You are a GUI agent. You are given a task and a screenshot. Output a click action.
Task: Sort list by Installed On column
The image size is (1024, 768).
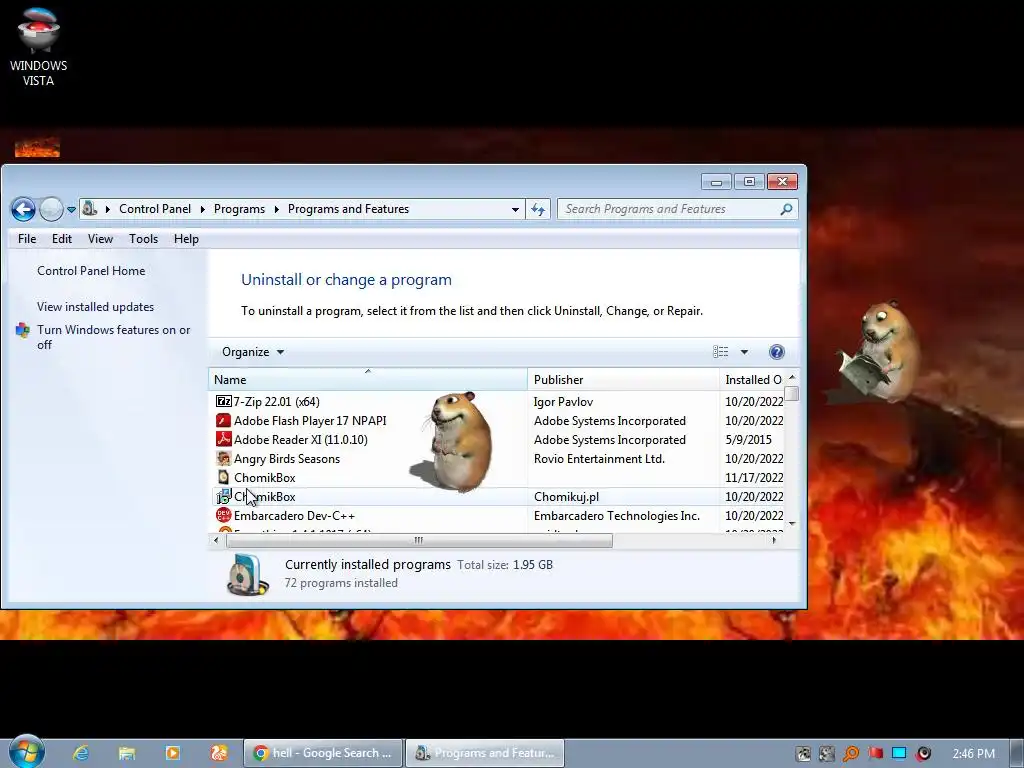pos(752,379)
